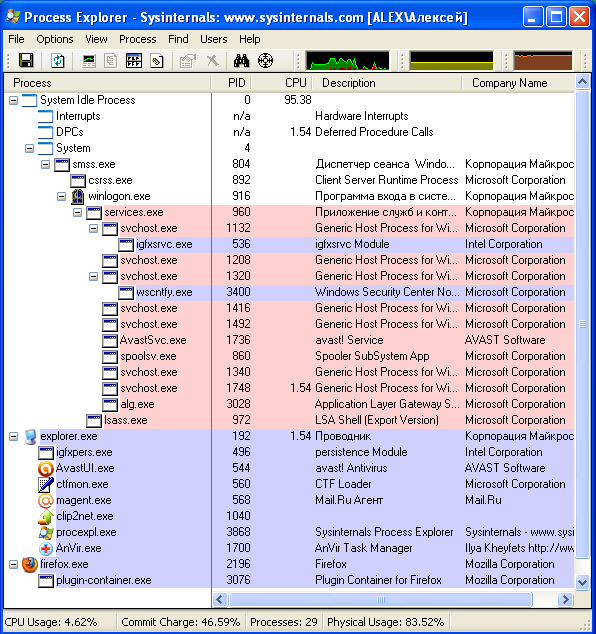The height and width of the screenshot is (634, 596).
Task: Sort by the Company Name column header
Action: pyautogui.click(x=518, y=83)
